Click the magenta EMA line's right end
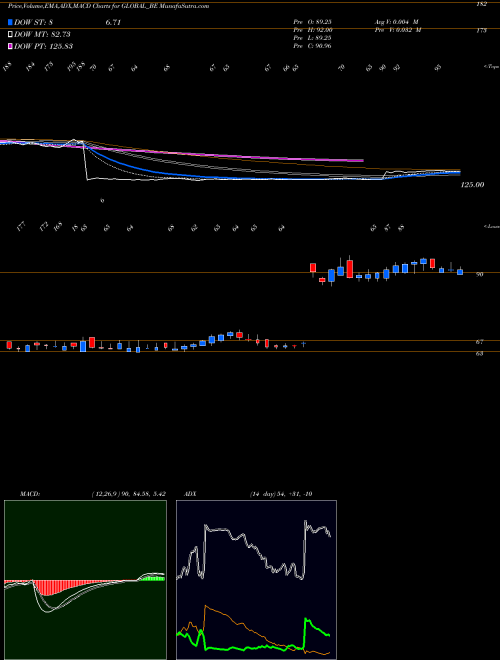The image size is (500, 660). coord(362,160)
